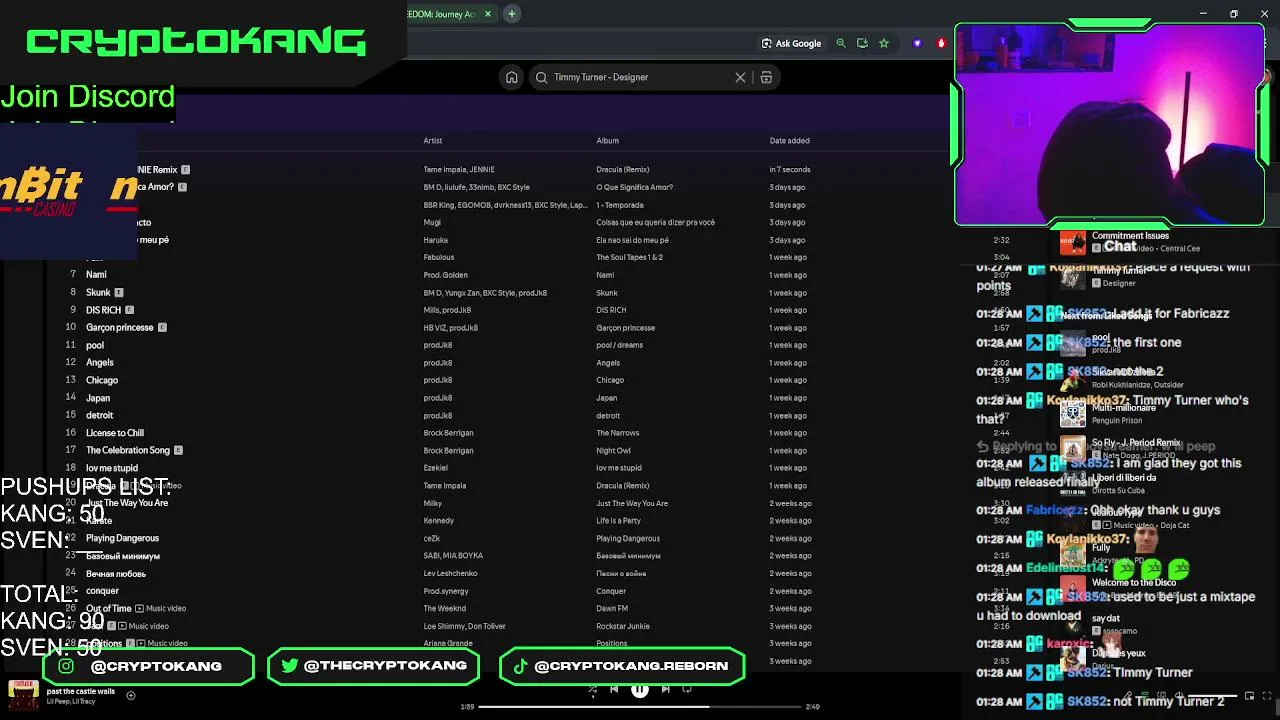Open album 'Dawn FM'

612,609
